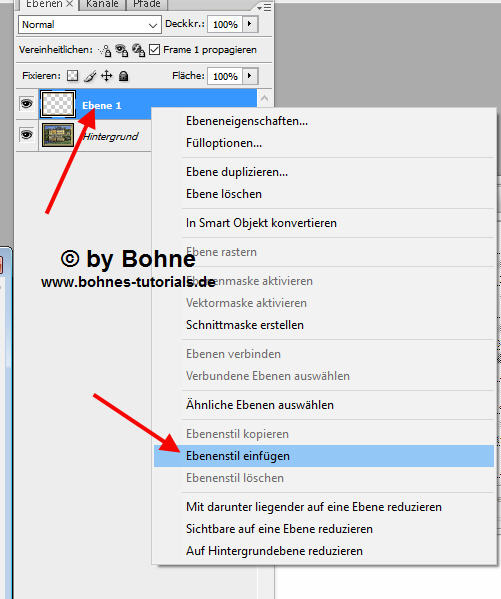
Task: Open the layers panel options menu icon
Action: [x=264, y=7]
